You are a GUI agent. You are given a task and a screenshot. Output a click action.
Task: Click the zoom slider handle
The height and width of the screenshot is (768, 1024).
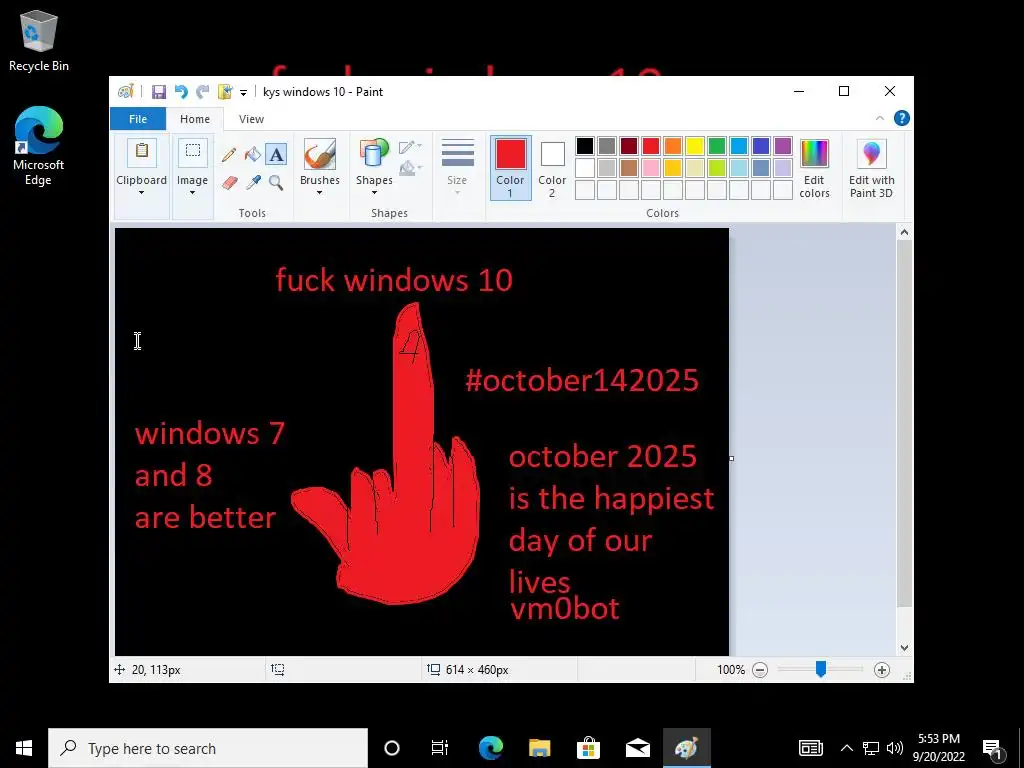click(821, 669)
